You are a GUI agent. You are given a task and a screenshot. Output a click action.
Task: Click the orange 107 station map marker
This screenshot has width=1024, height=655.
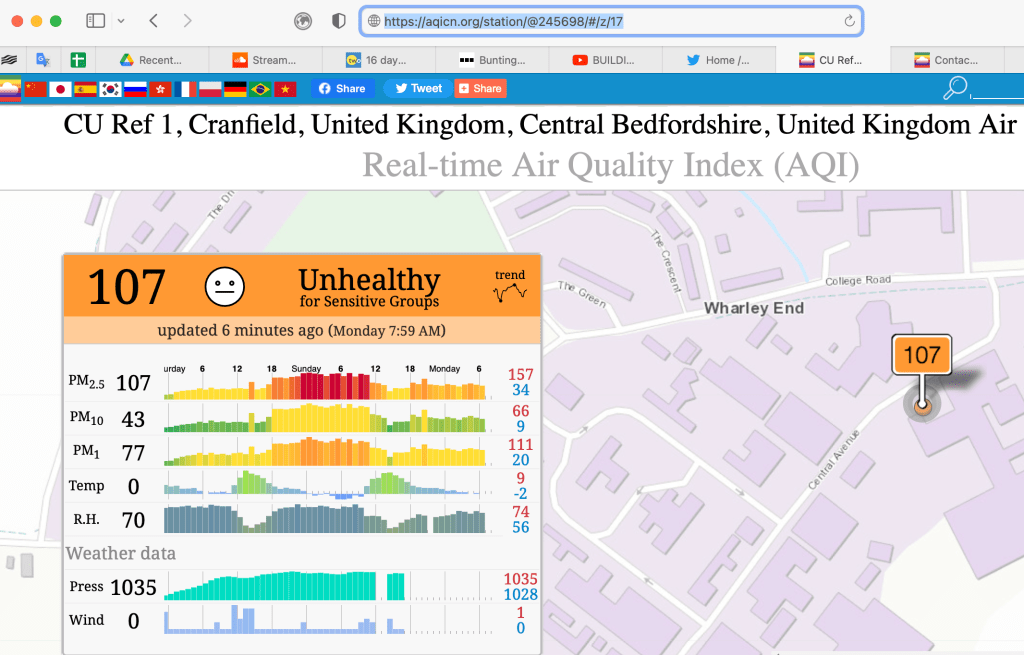click(x=921, y=355)
